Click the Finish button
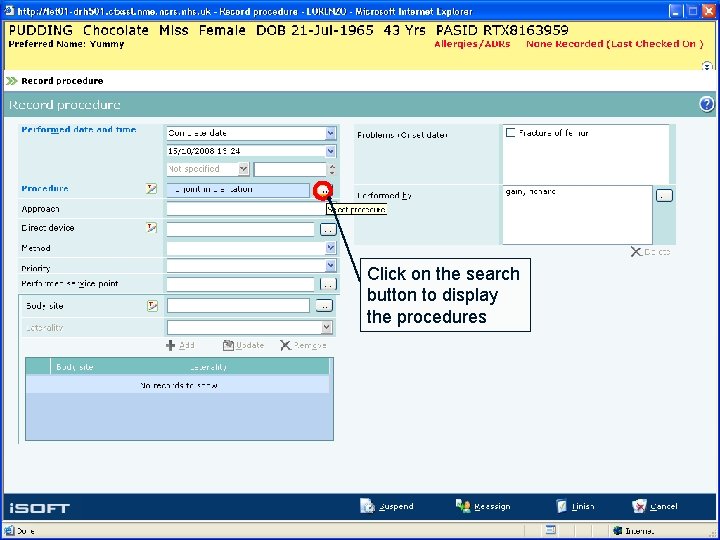 [575, 506]
